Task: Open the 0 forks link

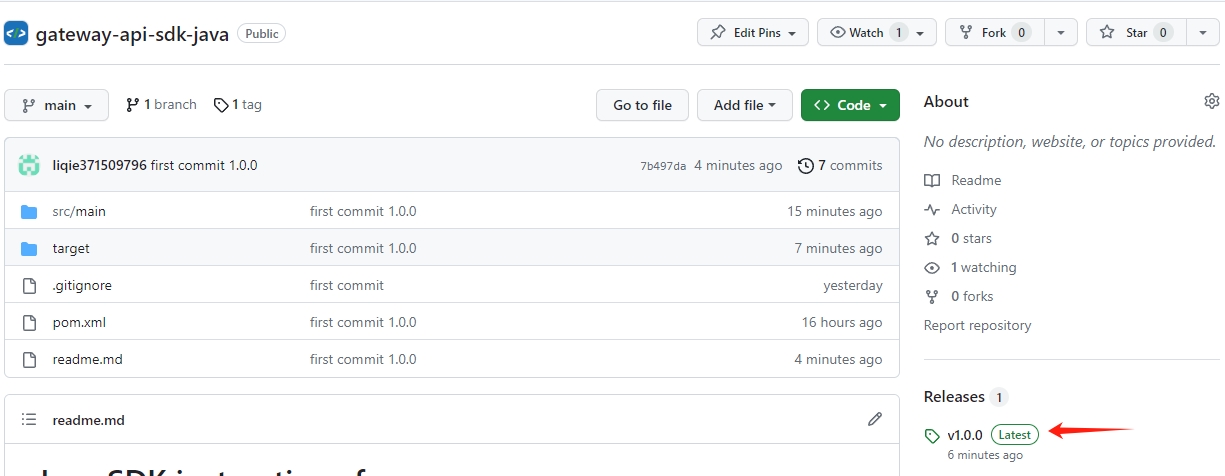Action: [x=959, y=296]
